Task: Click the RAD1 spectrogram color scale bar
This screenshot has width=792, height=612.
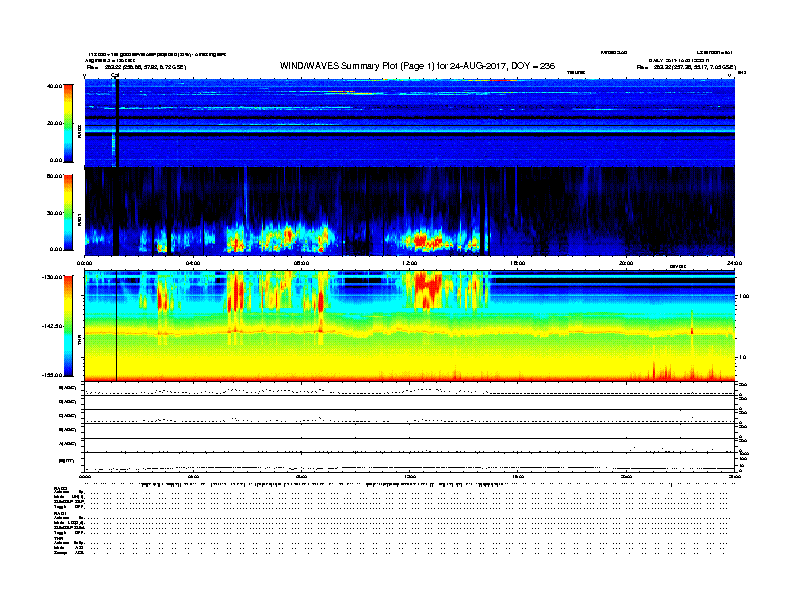Action: pos(68,212)
